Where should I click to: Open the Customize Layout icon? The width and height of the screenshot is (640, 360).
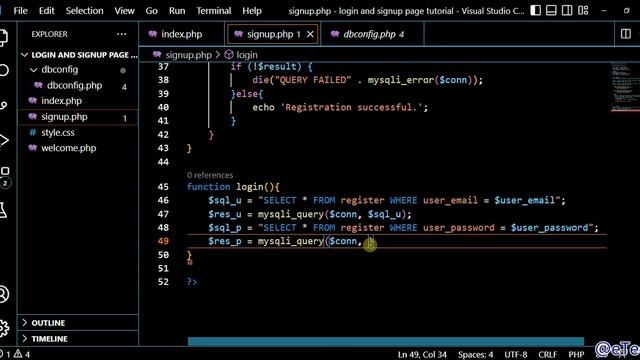583,11
